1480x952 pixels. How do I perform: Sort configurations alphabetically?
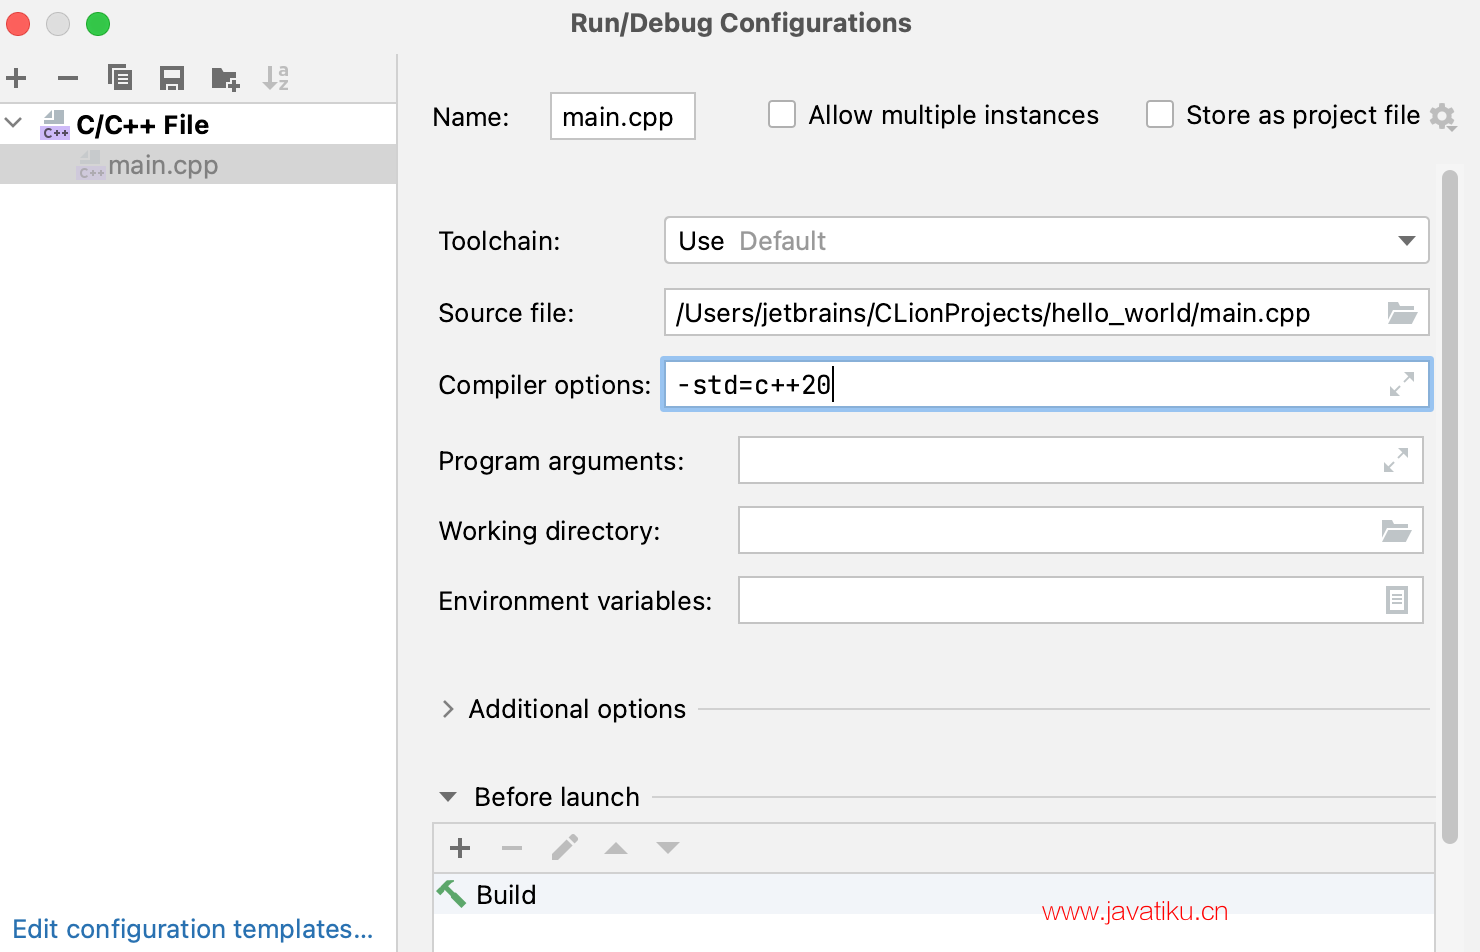pyautogui.click(x=276, y=78)
